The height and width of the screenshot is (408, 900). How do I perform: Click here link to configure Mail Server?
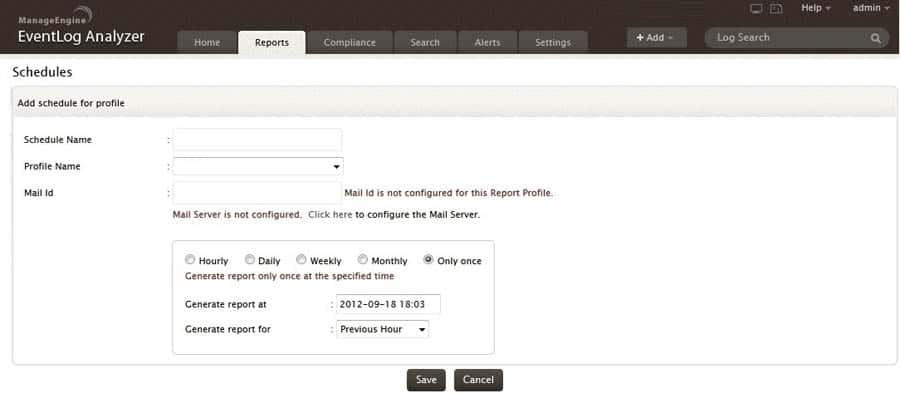[x=330, y=215]
